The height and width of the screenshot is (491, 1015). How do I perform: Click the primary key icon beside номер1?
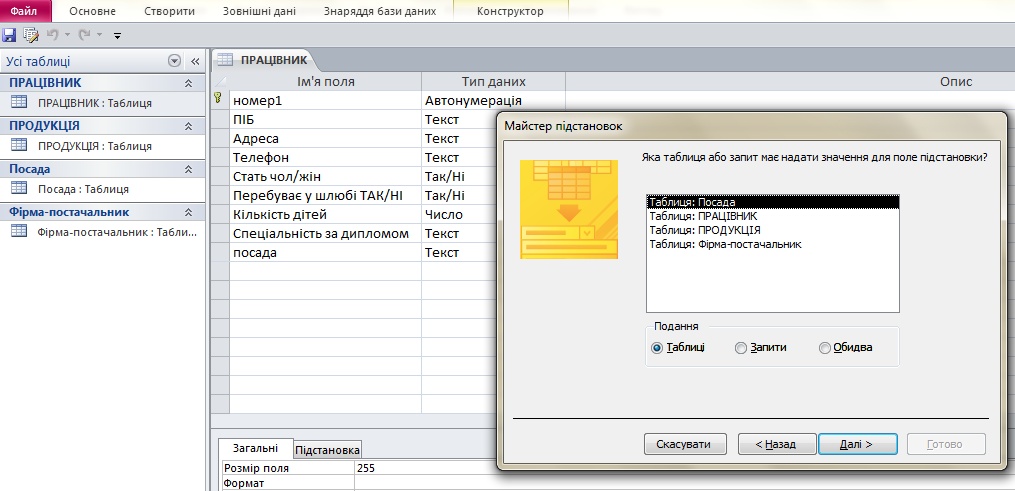(x=218, y=98)
